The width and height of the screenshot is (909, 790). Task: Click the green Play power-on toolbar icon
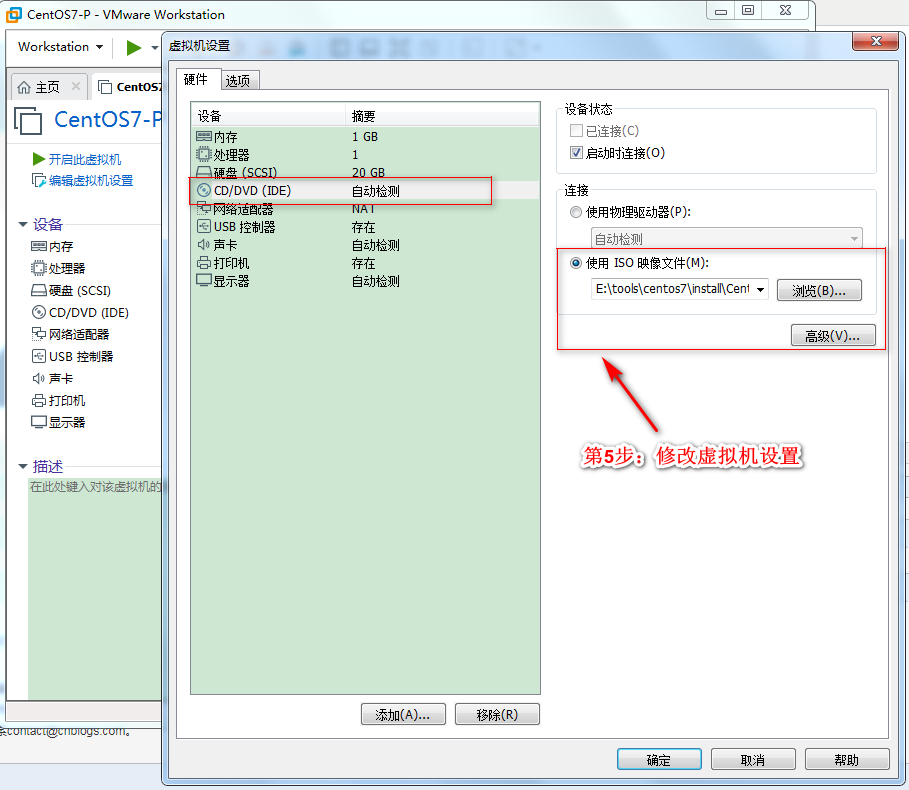tap(134, 48)
